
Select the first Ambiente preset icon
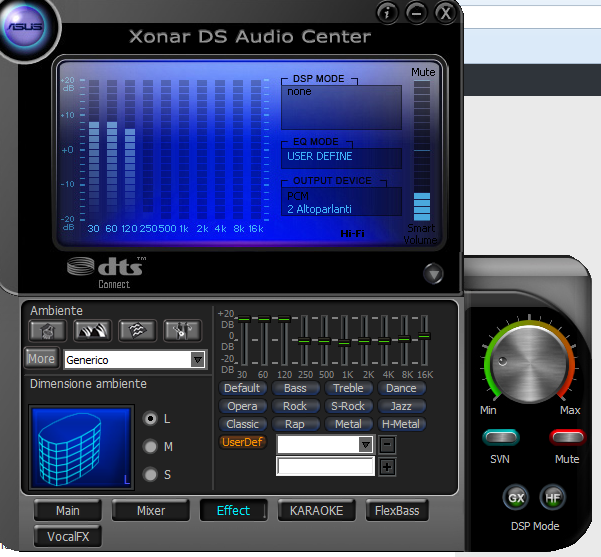pos(48,330)
